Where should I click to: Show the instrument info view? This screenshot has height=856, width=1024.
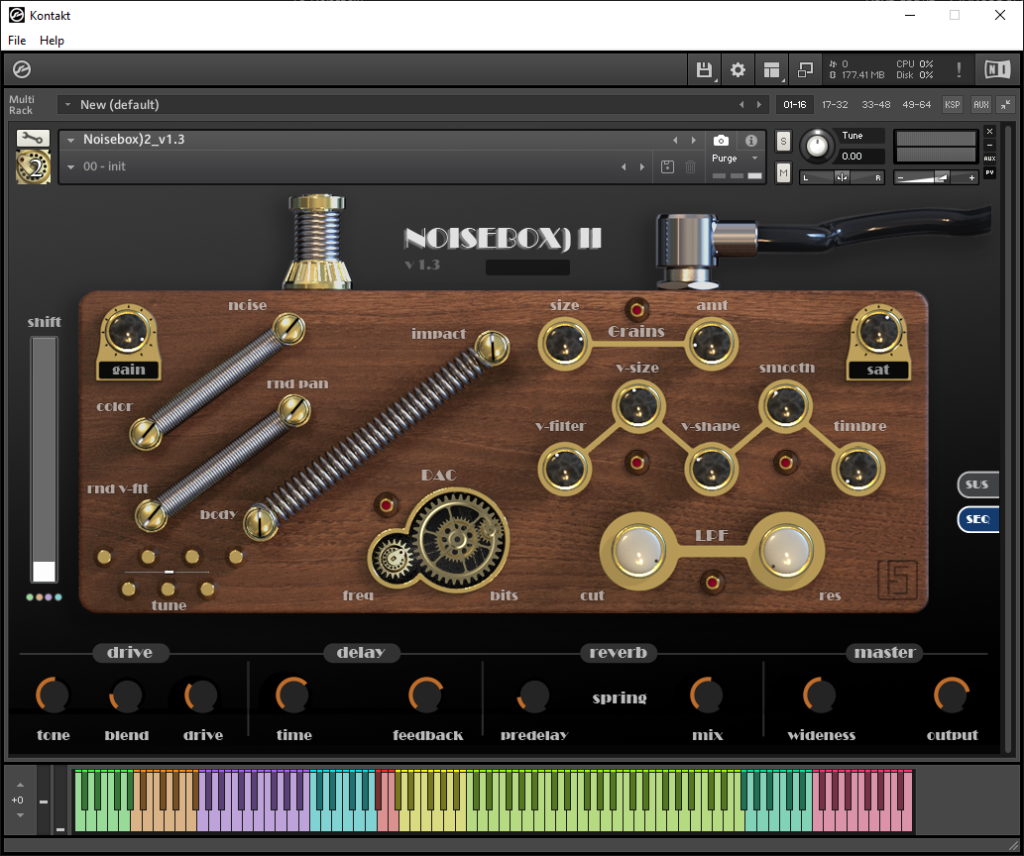751,140
